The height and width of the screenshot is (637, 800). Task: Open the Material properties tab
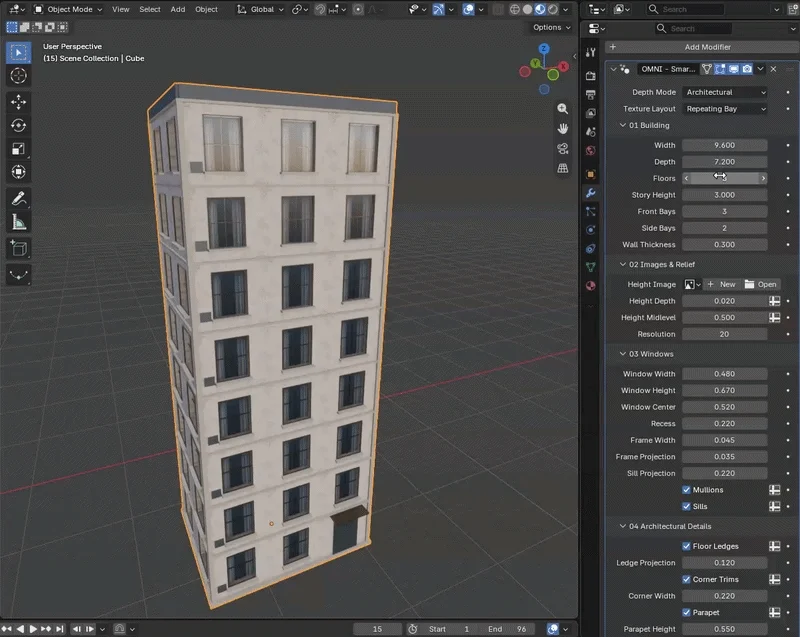click(x=591, y=286)
